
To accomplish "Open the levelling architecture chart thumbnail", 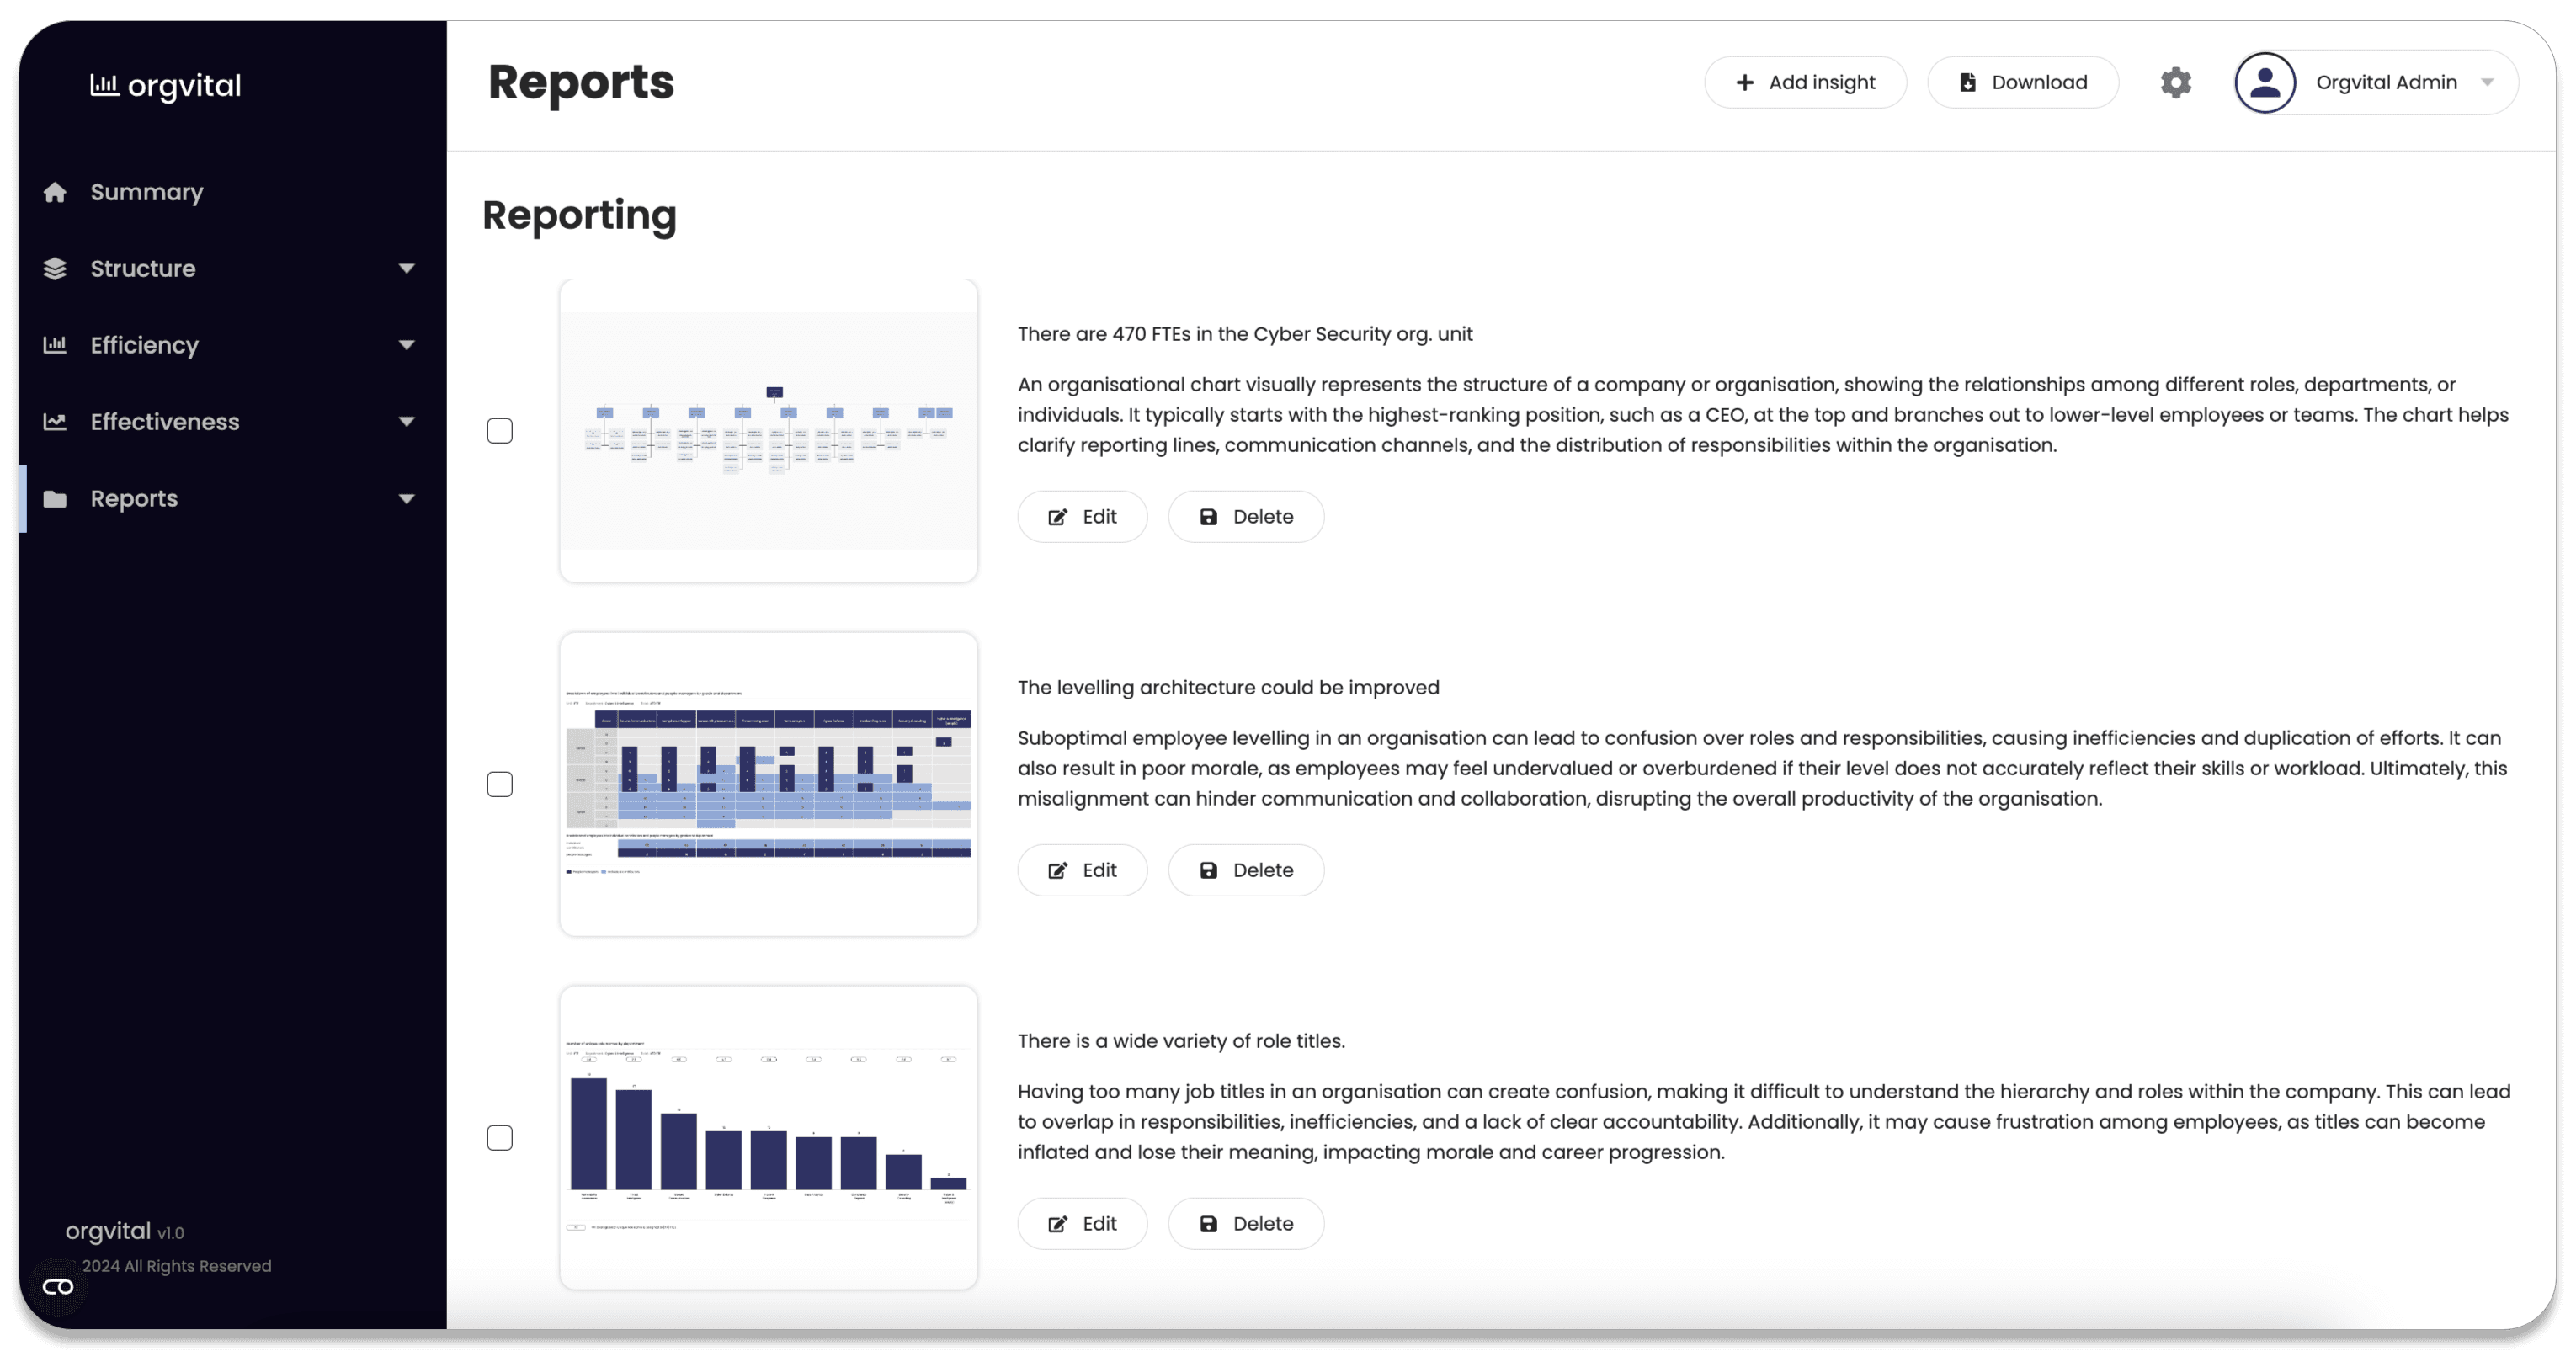I will click(768, 785).
